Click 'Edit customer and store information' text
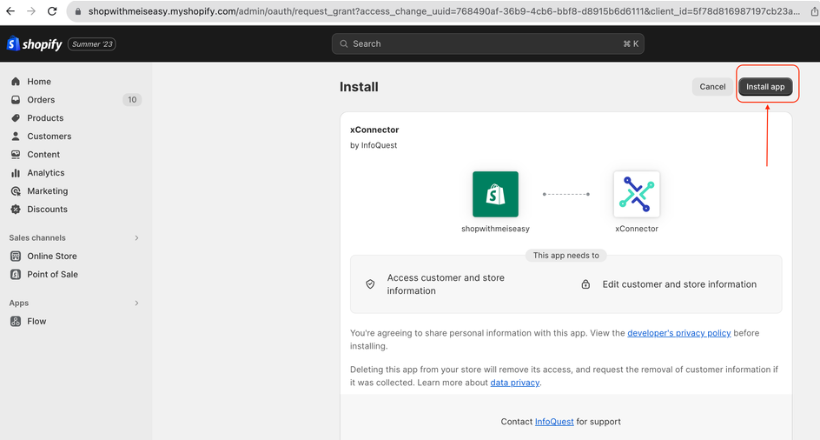Viewport: 820px width, 440px height. tap(679, 285)
